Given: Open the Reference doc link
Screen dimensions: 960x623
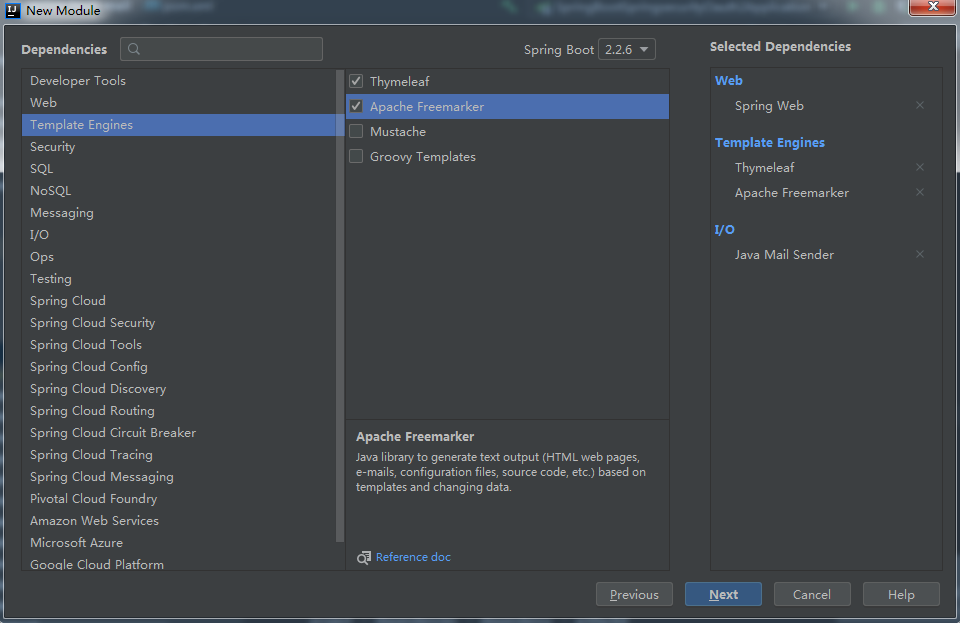Looking at the screenshot, I should pyautogui.click(x=413, y=557).
